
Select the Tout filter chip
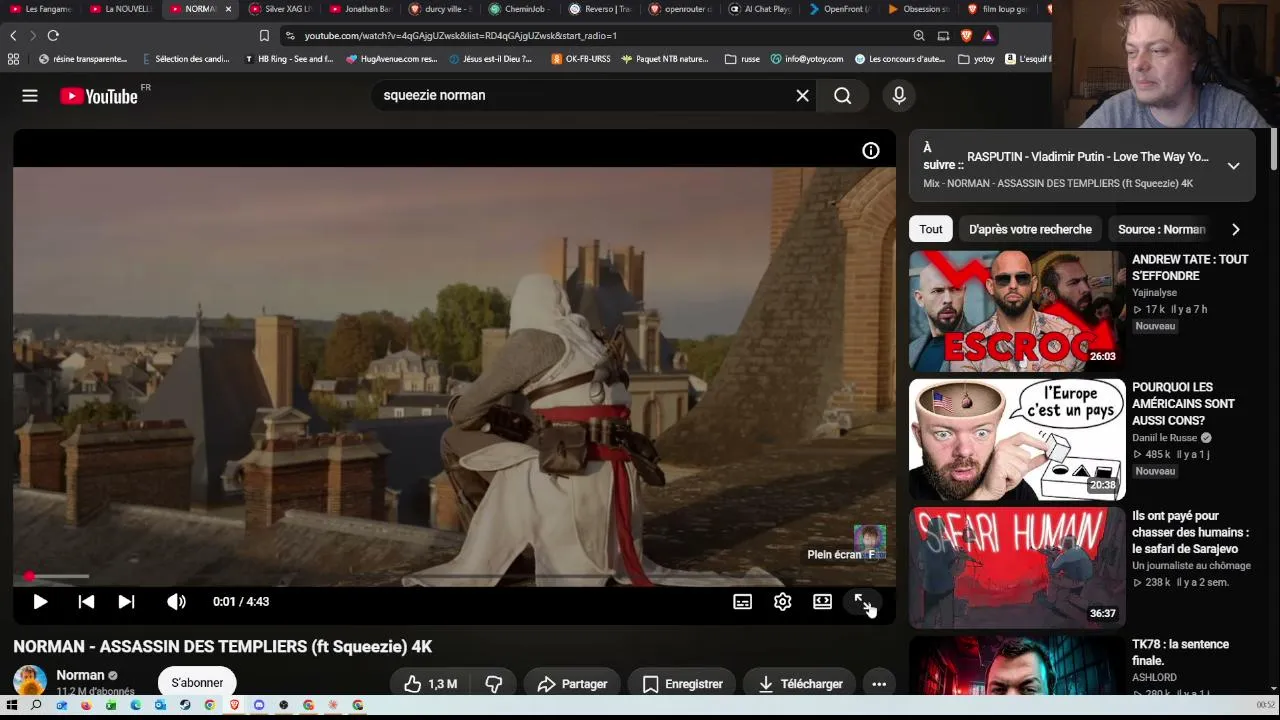click(x=931, y=229)
